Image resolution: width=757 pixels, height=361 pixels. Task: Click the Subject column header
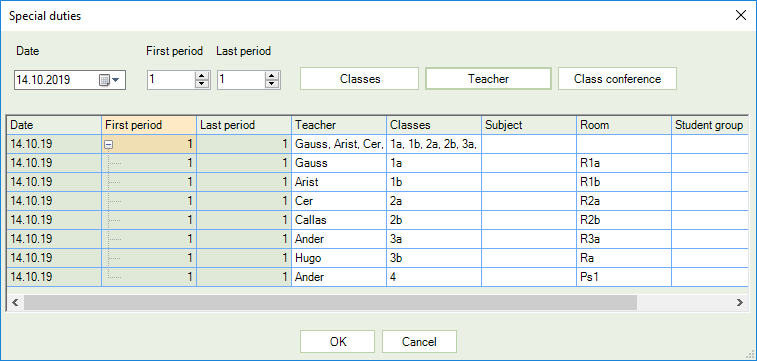[529, 125]
